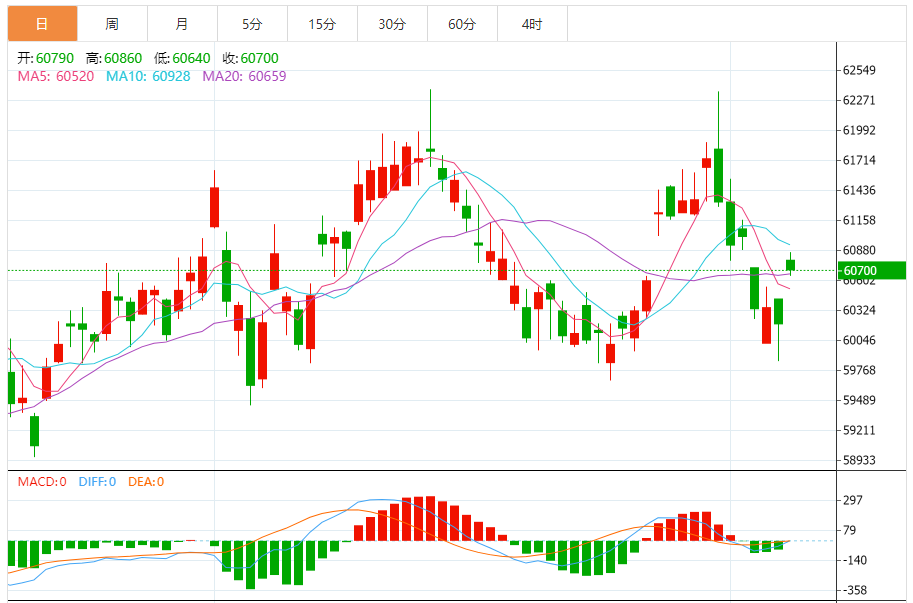Click the 61992 price axis label

[859, 130]
